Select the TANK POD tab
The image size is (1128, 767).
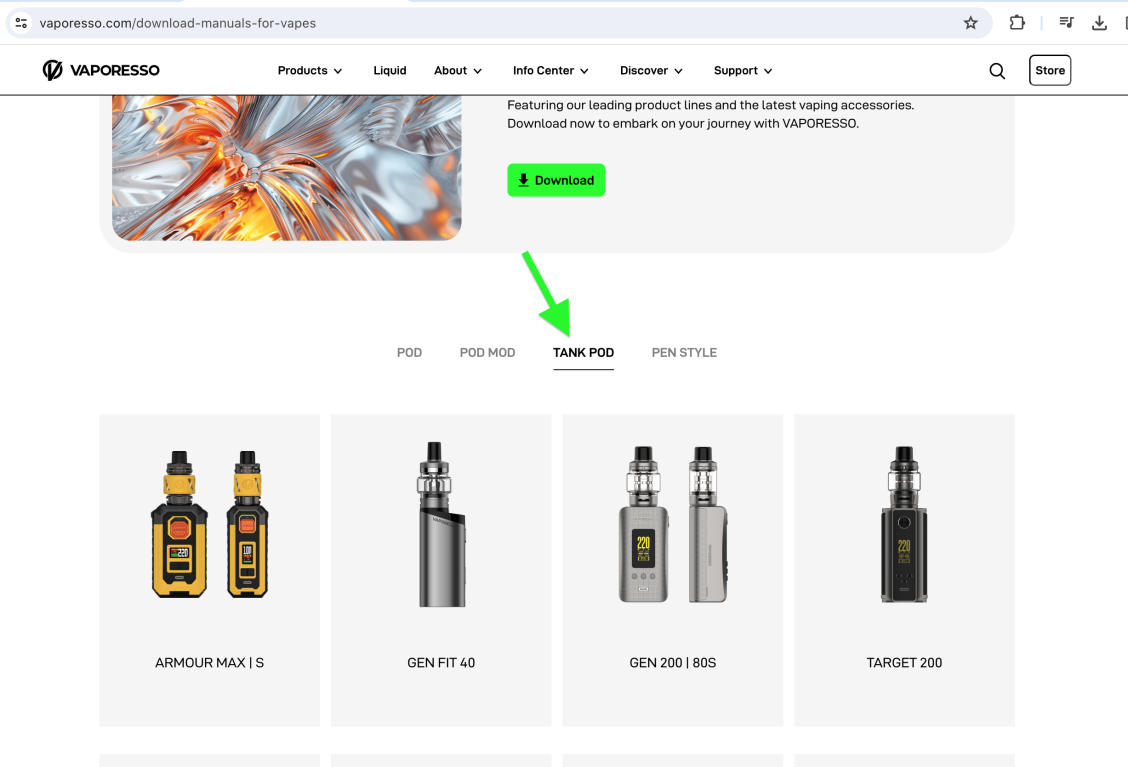[x=583, y=353]
